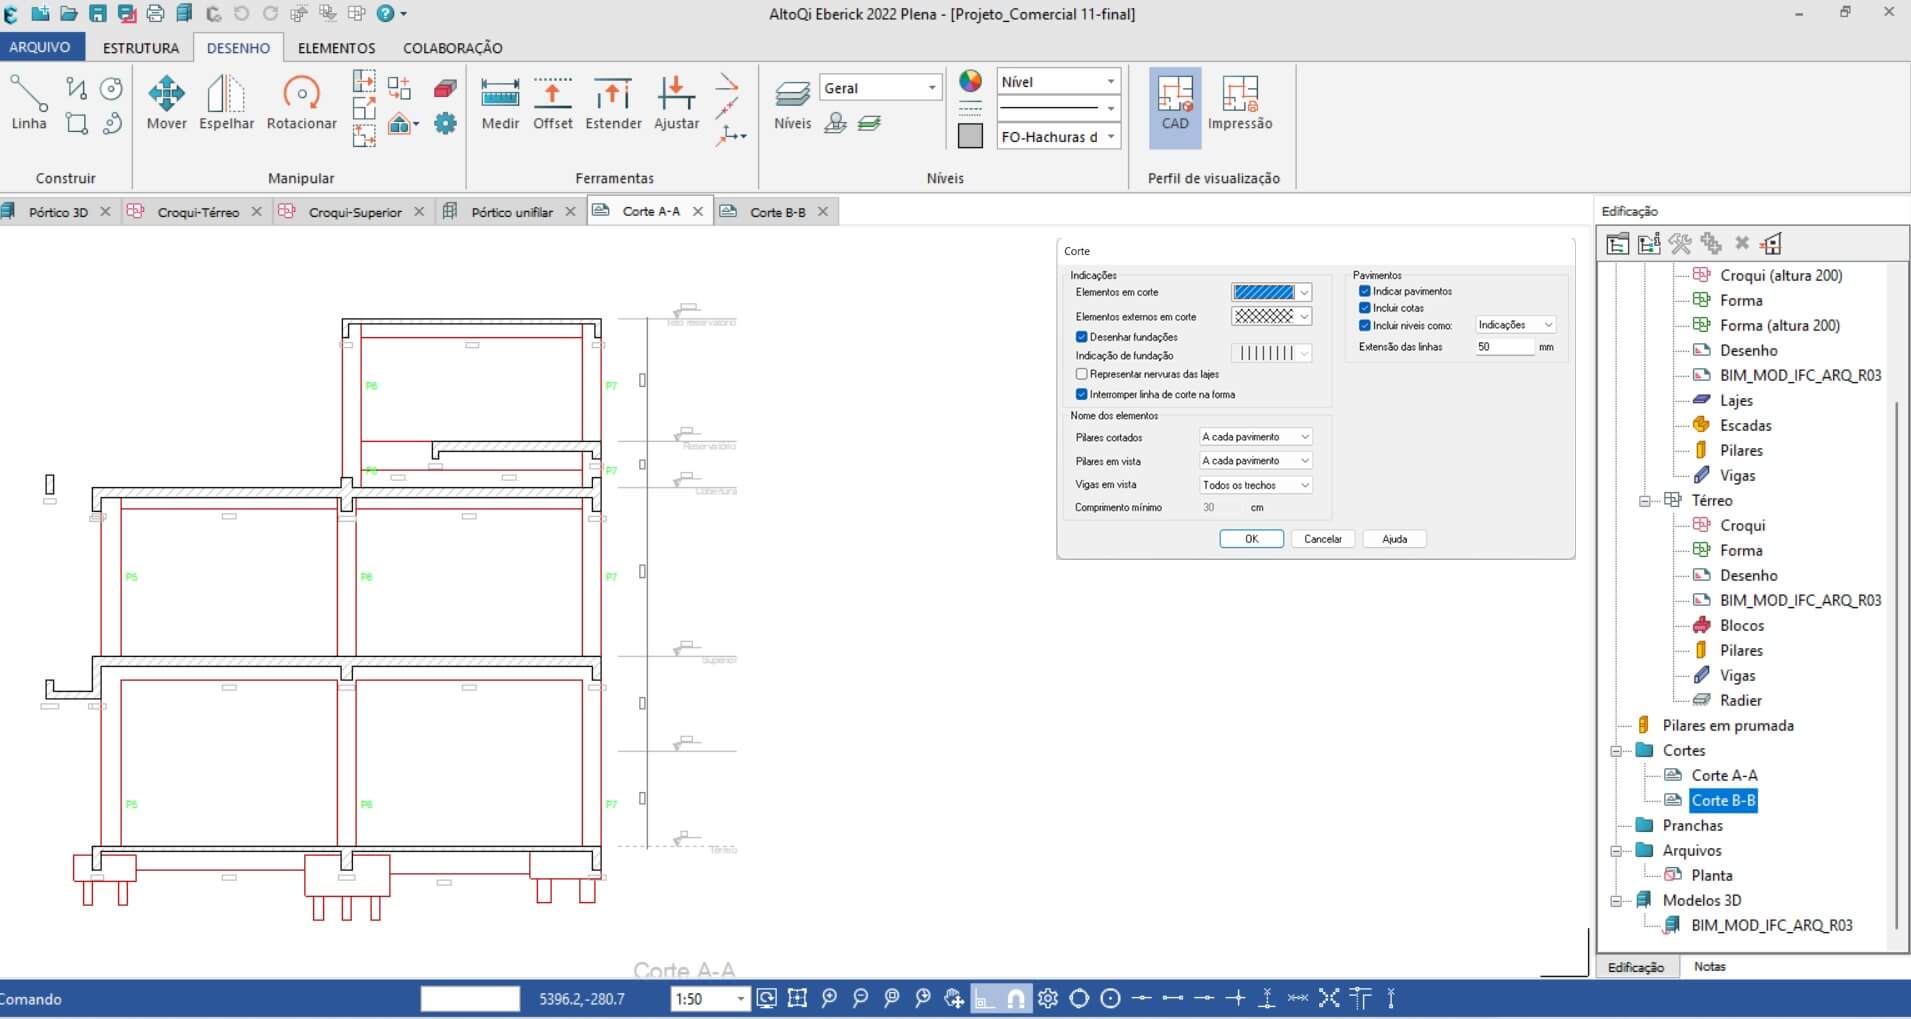Select the Medir measurement tool

(x=500, y=103)
